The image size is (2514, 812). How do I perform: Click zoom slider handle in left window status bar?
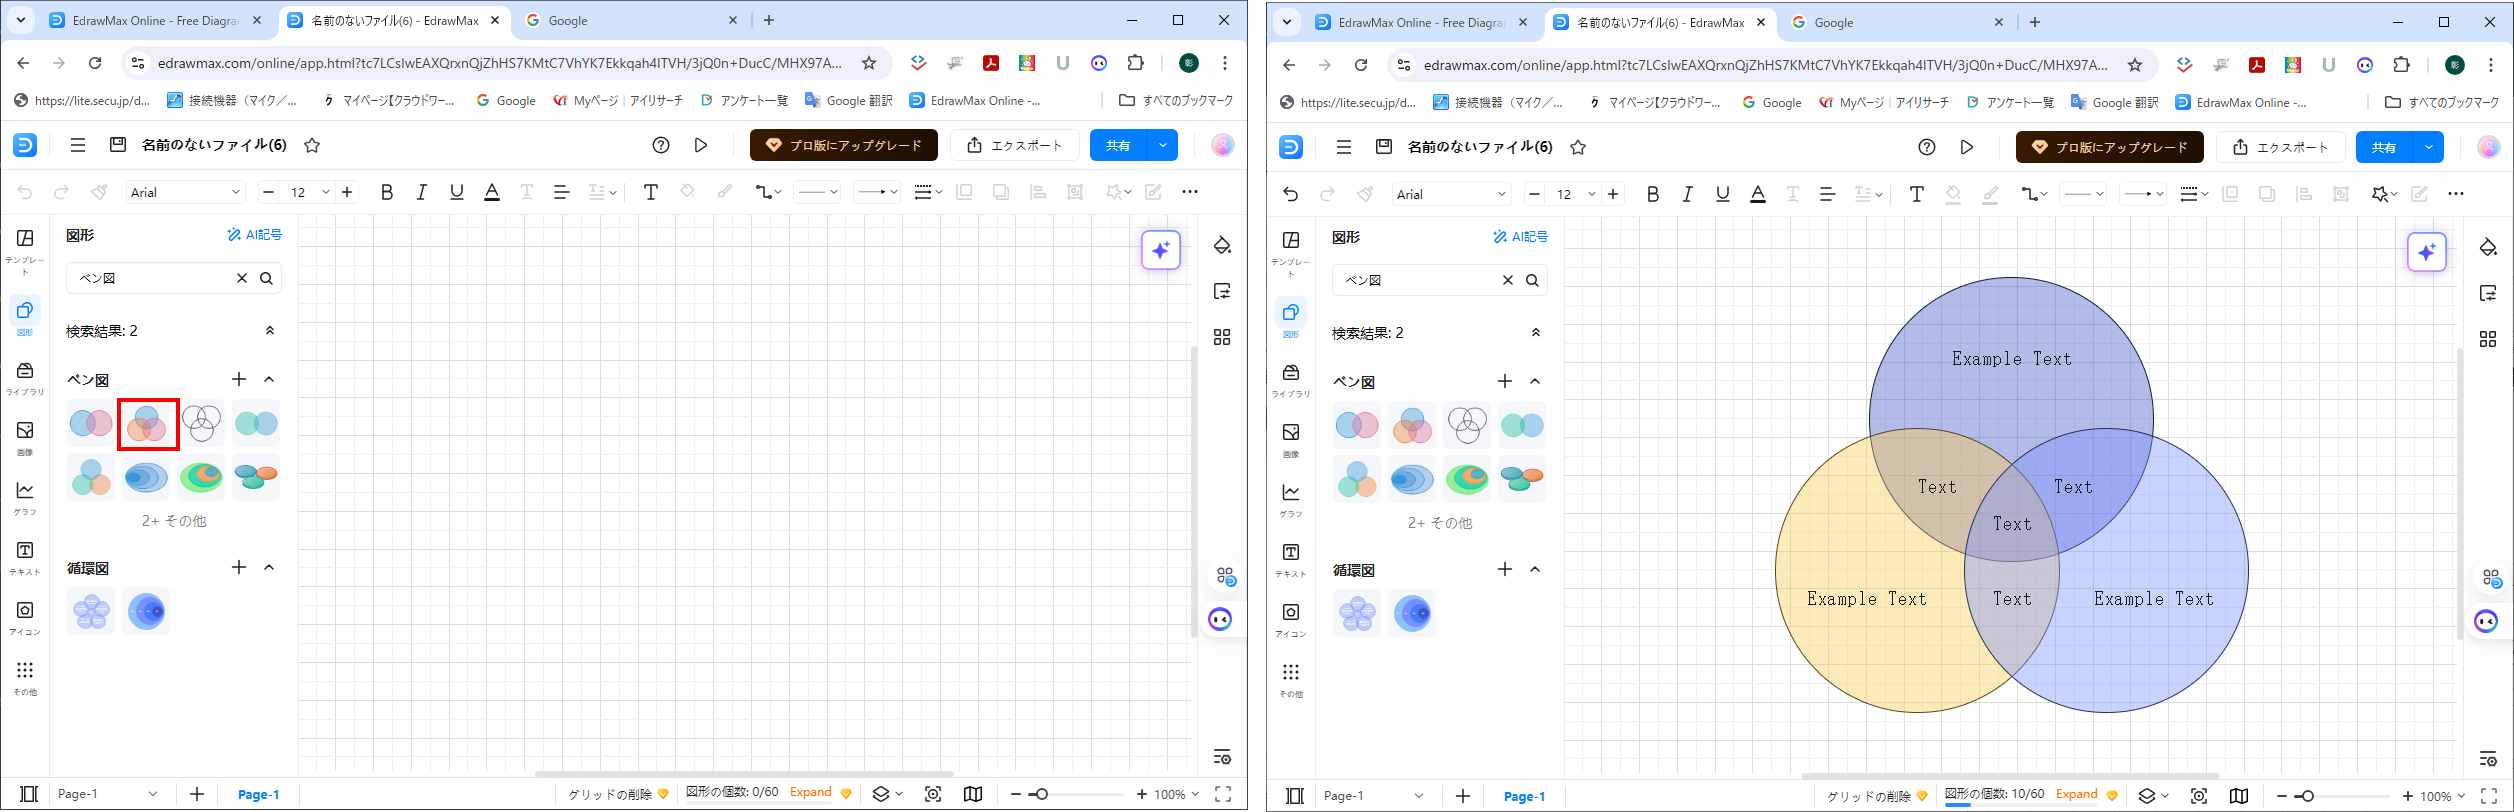tap(1041, 794)
